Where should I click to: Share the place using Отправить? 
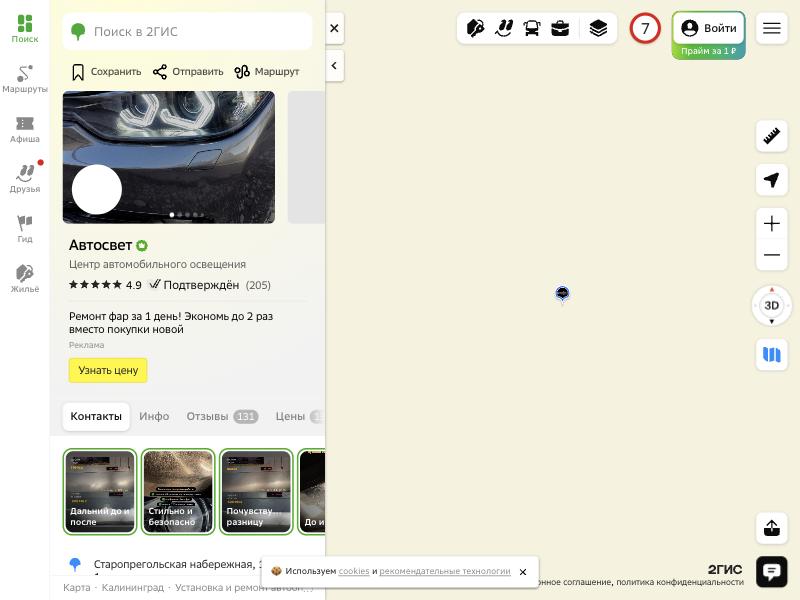click(x=188, y=72)
